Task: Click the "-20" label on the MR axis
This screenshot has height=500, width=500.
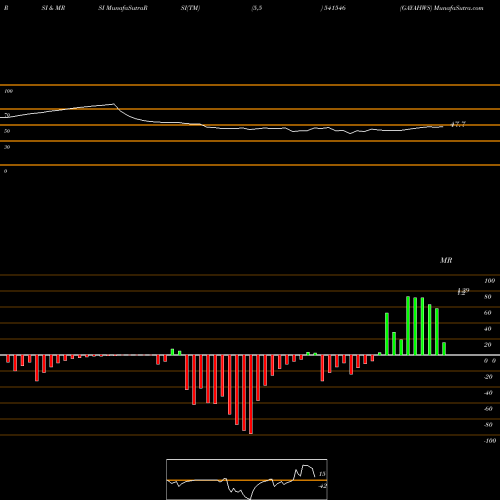Action: point(488,377)
